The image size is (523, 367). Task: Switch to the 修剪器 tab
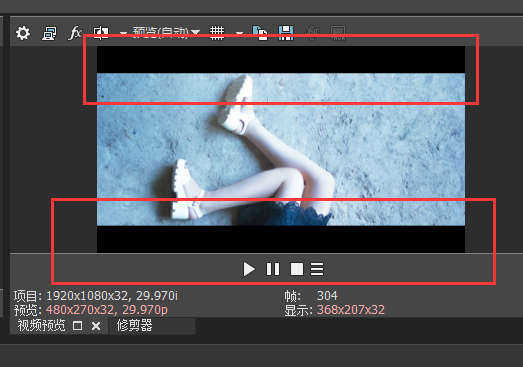[134, 326]
